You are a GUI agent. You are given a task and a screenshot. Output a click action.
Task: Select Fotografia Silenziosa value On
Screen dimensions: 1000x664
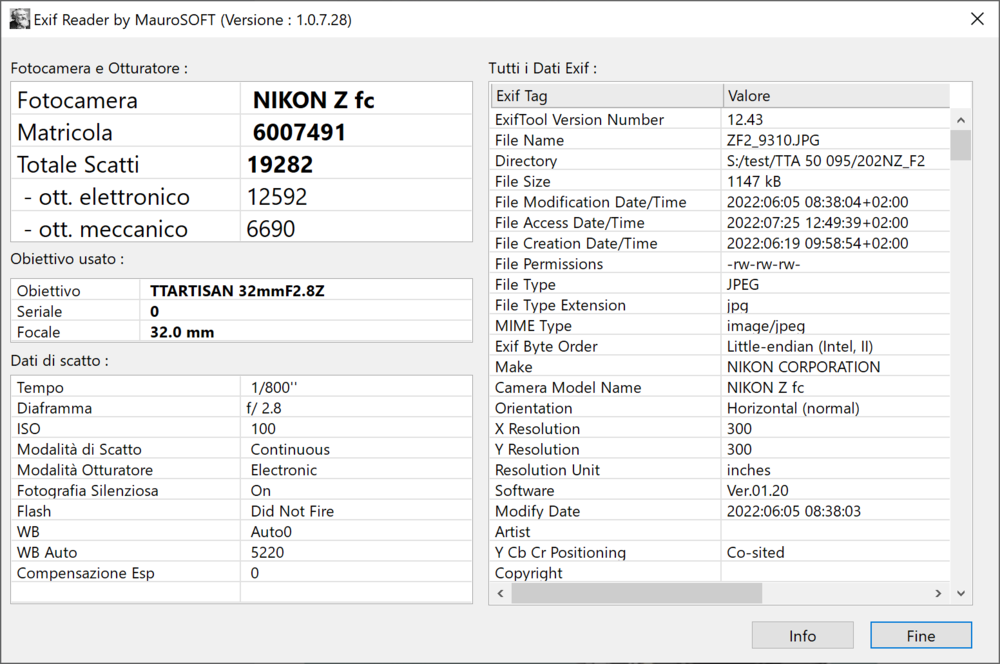coord(260,491)
